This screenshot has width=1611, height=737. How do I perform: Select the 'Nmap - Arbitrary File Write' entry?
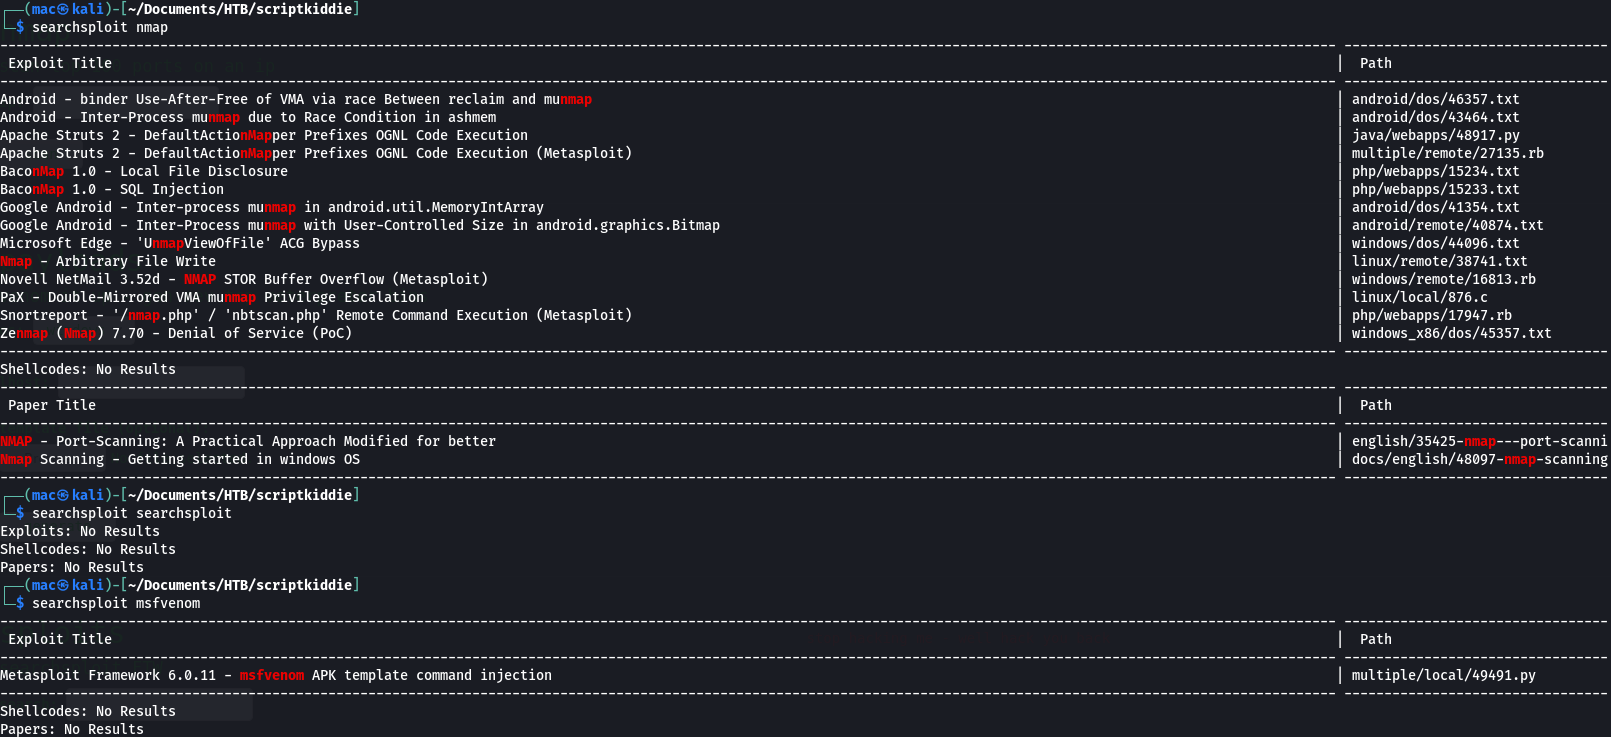pyautogui.click(x=108, y=261)
